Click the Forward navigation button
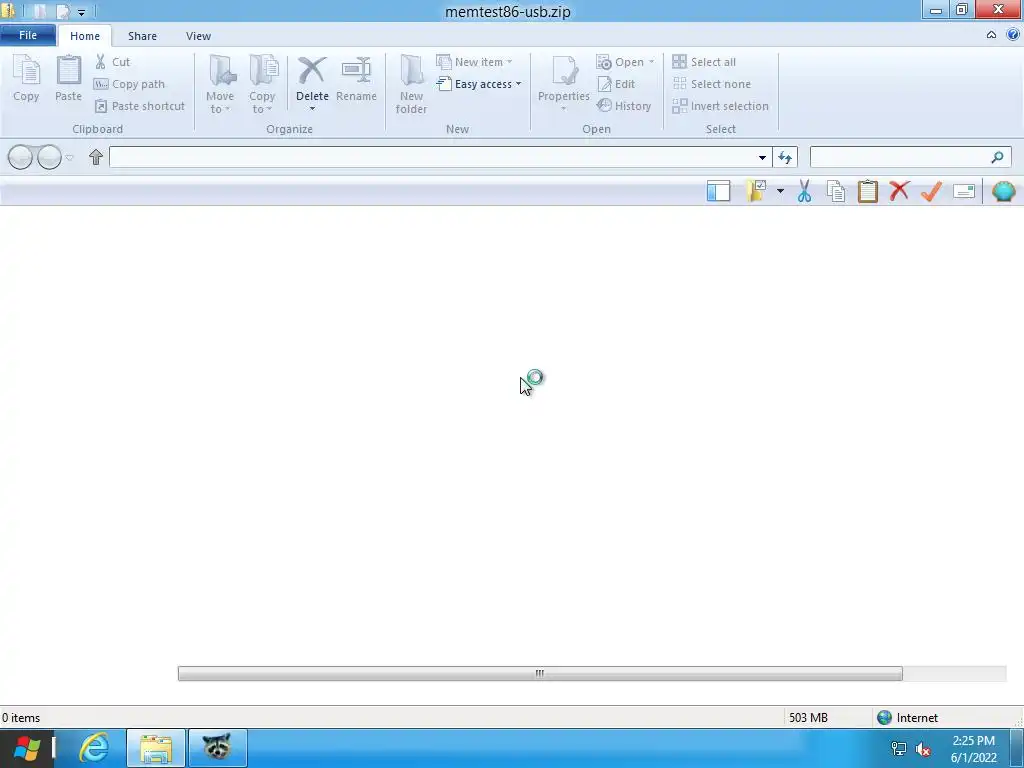The image size is (1024, 768). coord(49,157)
